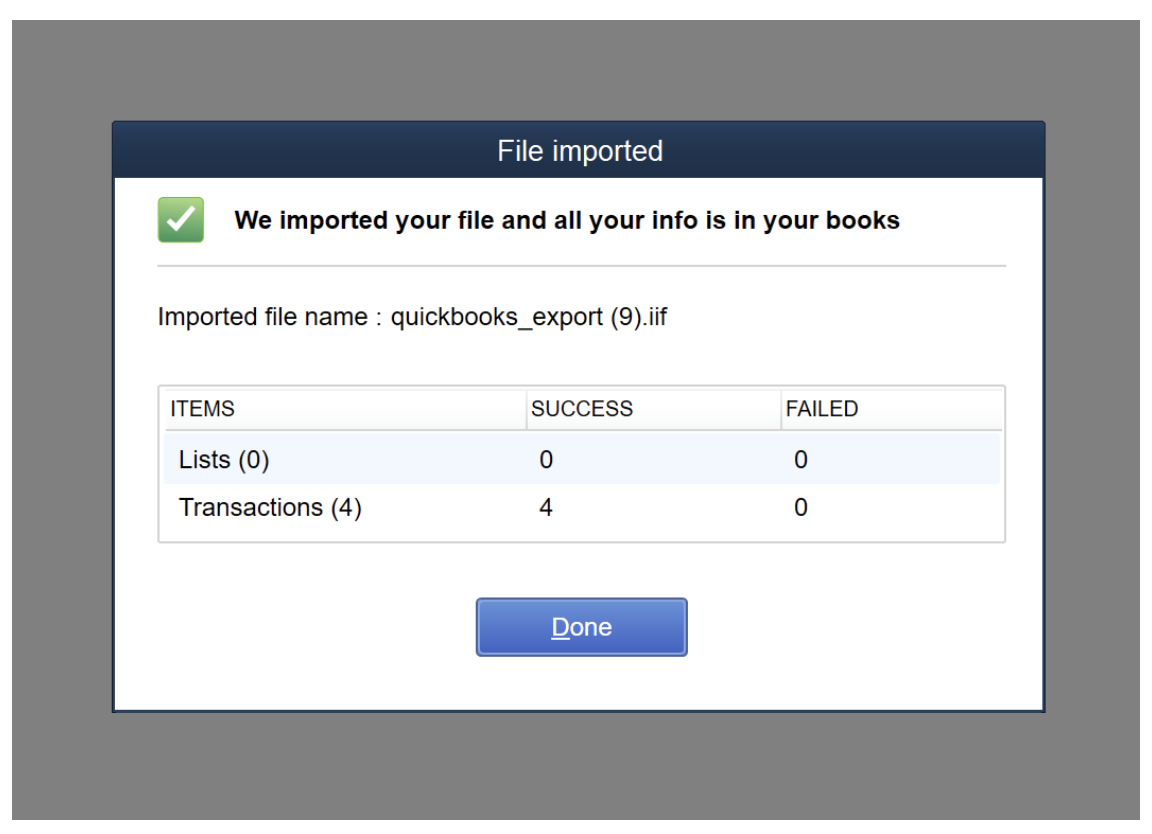Click the "Imported file name :" label
This screenshot has width=1152, height=834.
[270, 317]
